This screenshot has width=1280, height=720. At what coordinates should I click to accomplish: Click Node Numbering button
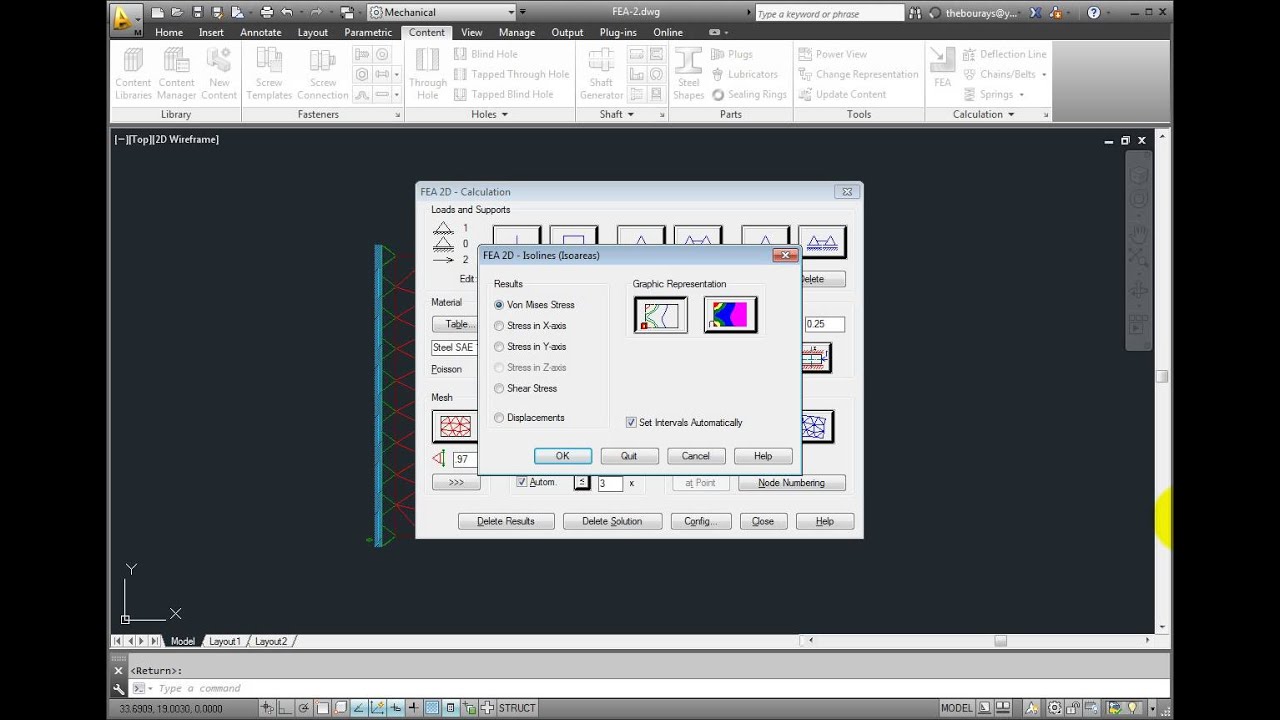tap(791, 483)
